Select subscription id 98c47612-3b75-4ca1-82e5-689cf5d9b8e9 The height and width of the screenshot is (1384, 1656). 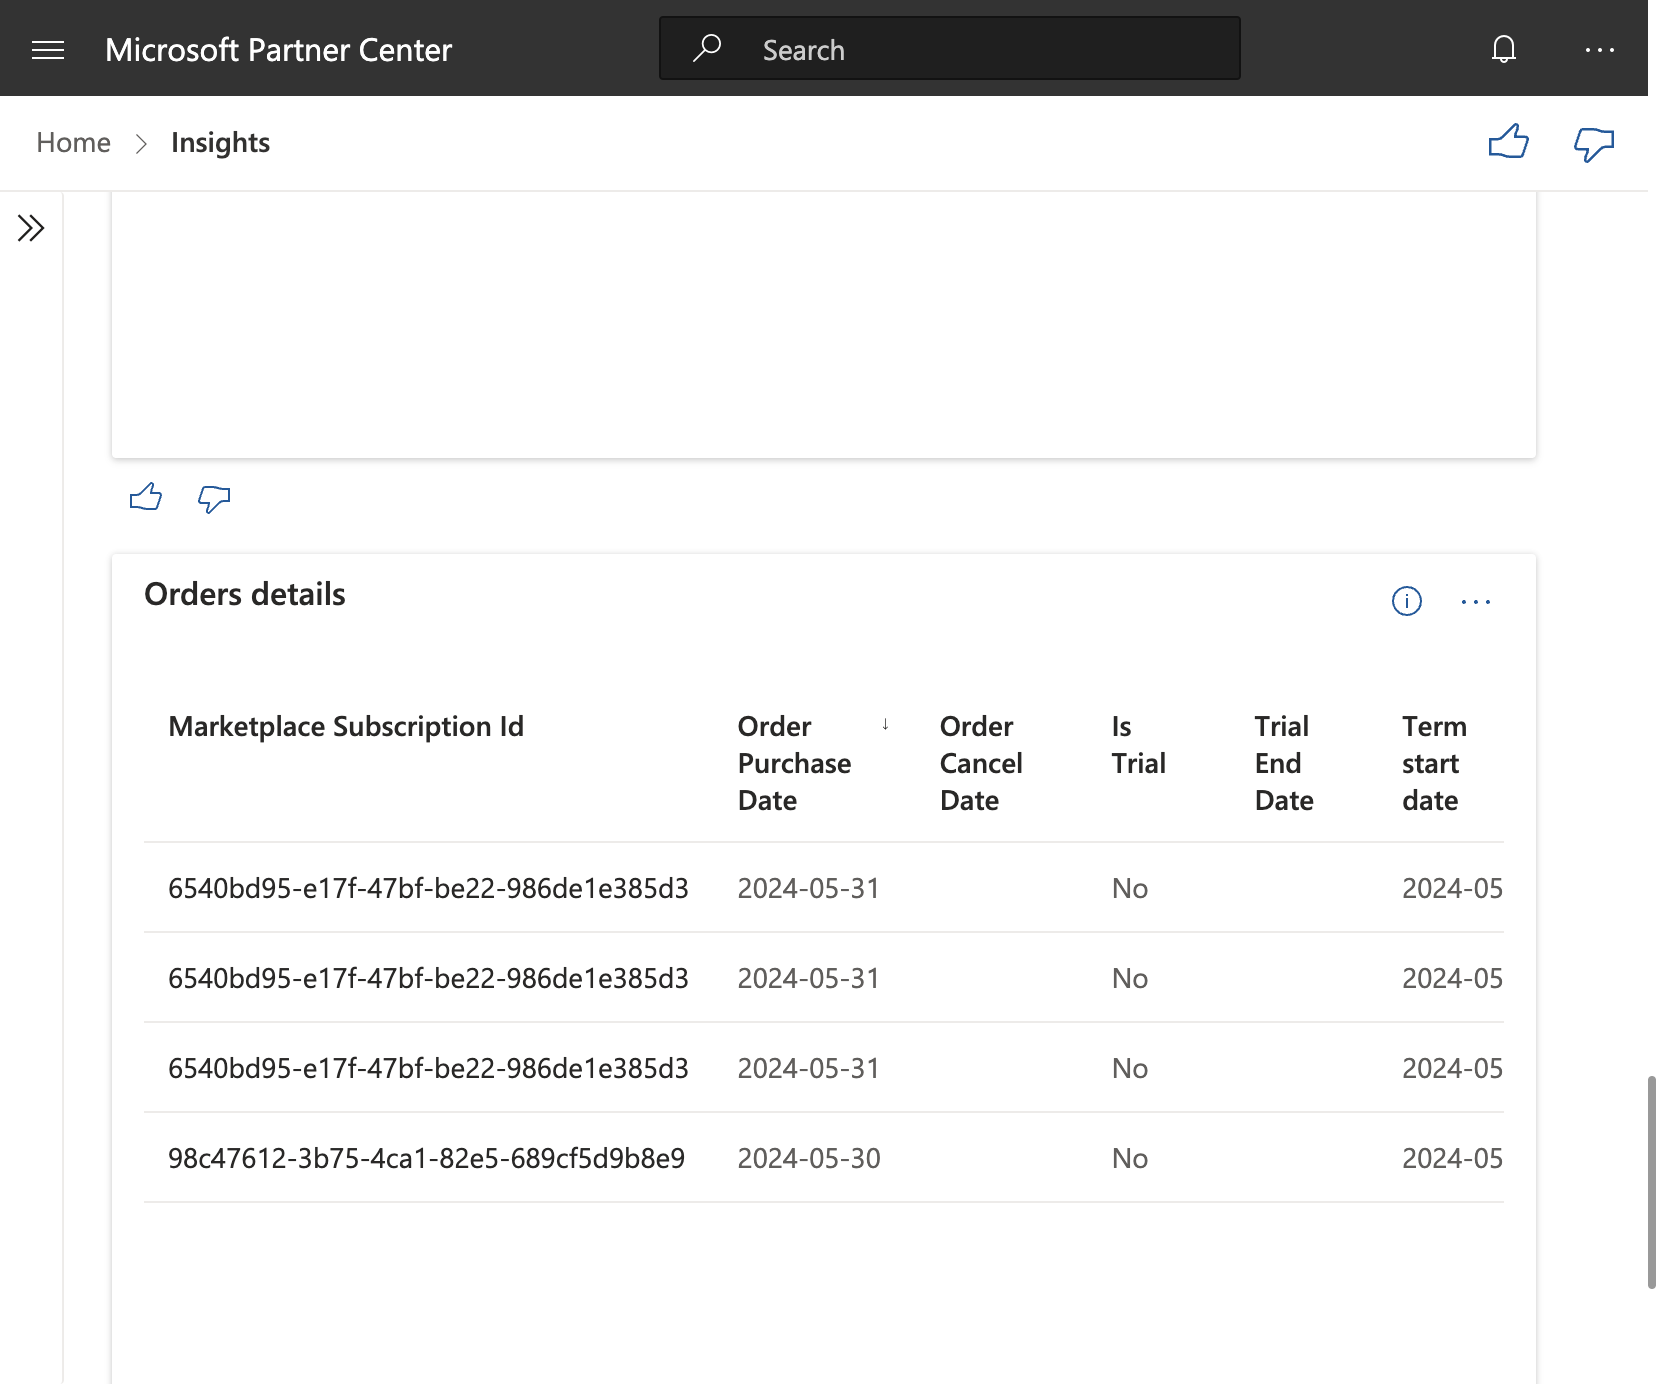426,1158
